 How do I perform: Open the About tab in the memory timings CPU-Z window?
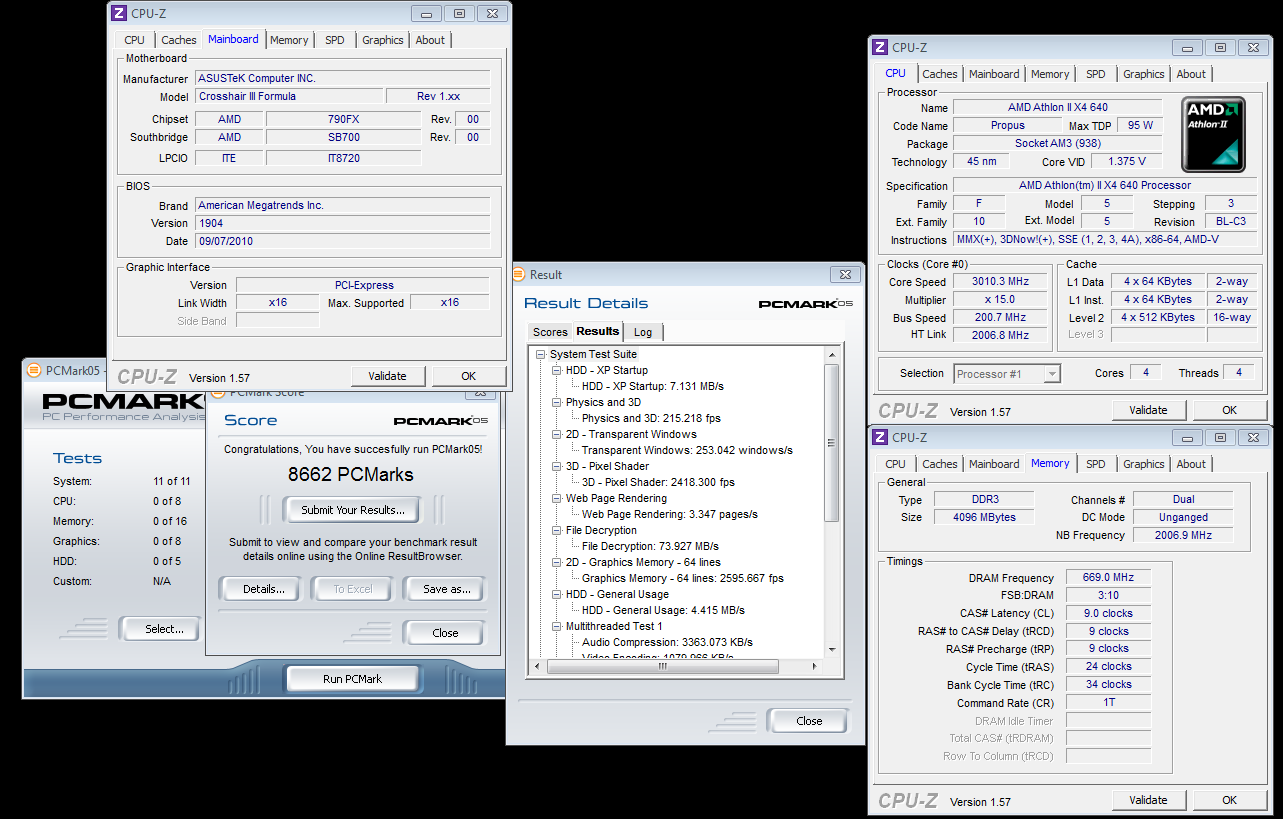tap(1191, 464)
